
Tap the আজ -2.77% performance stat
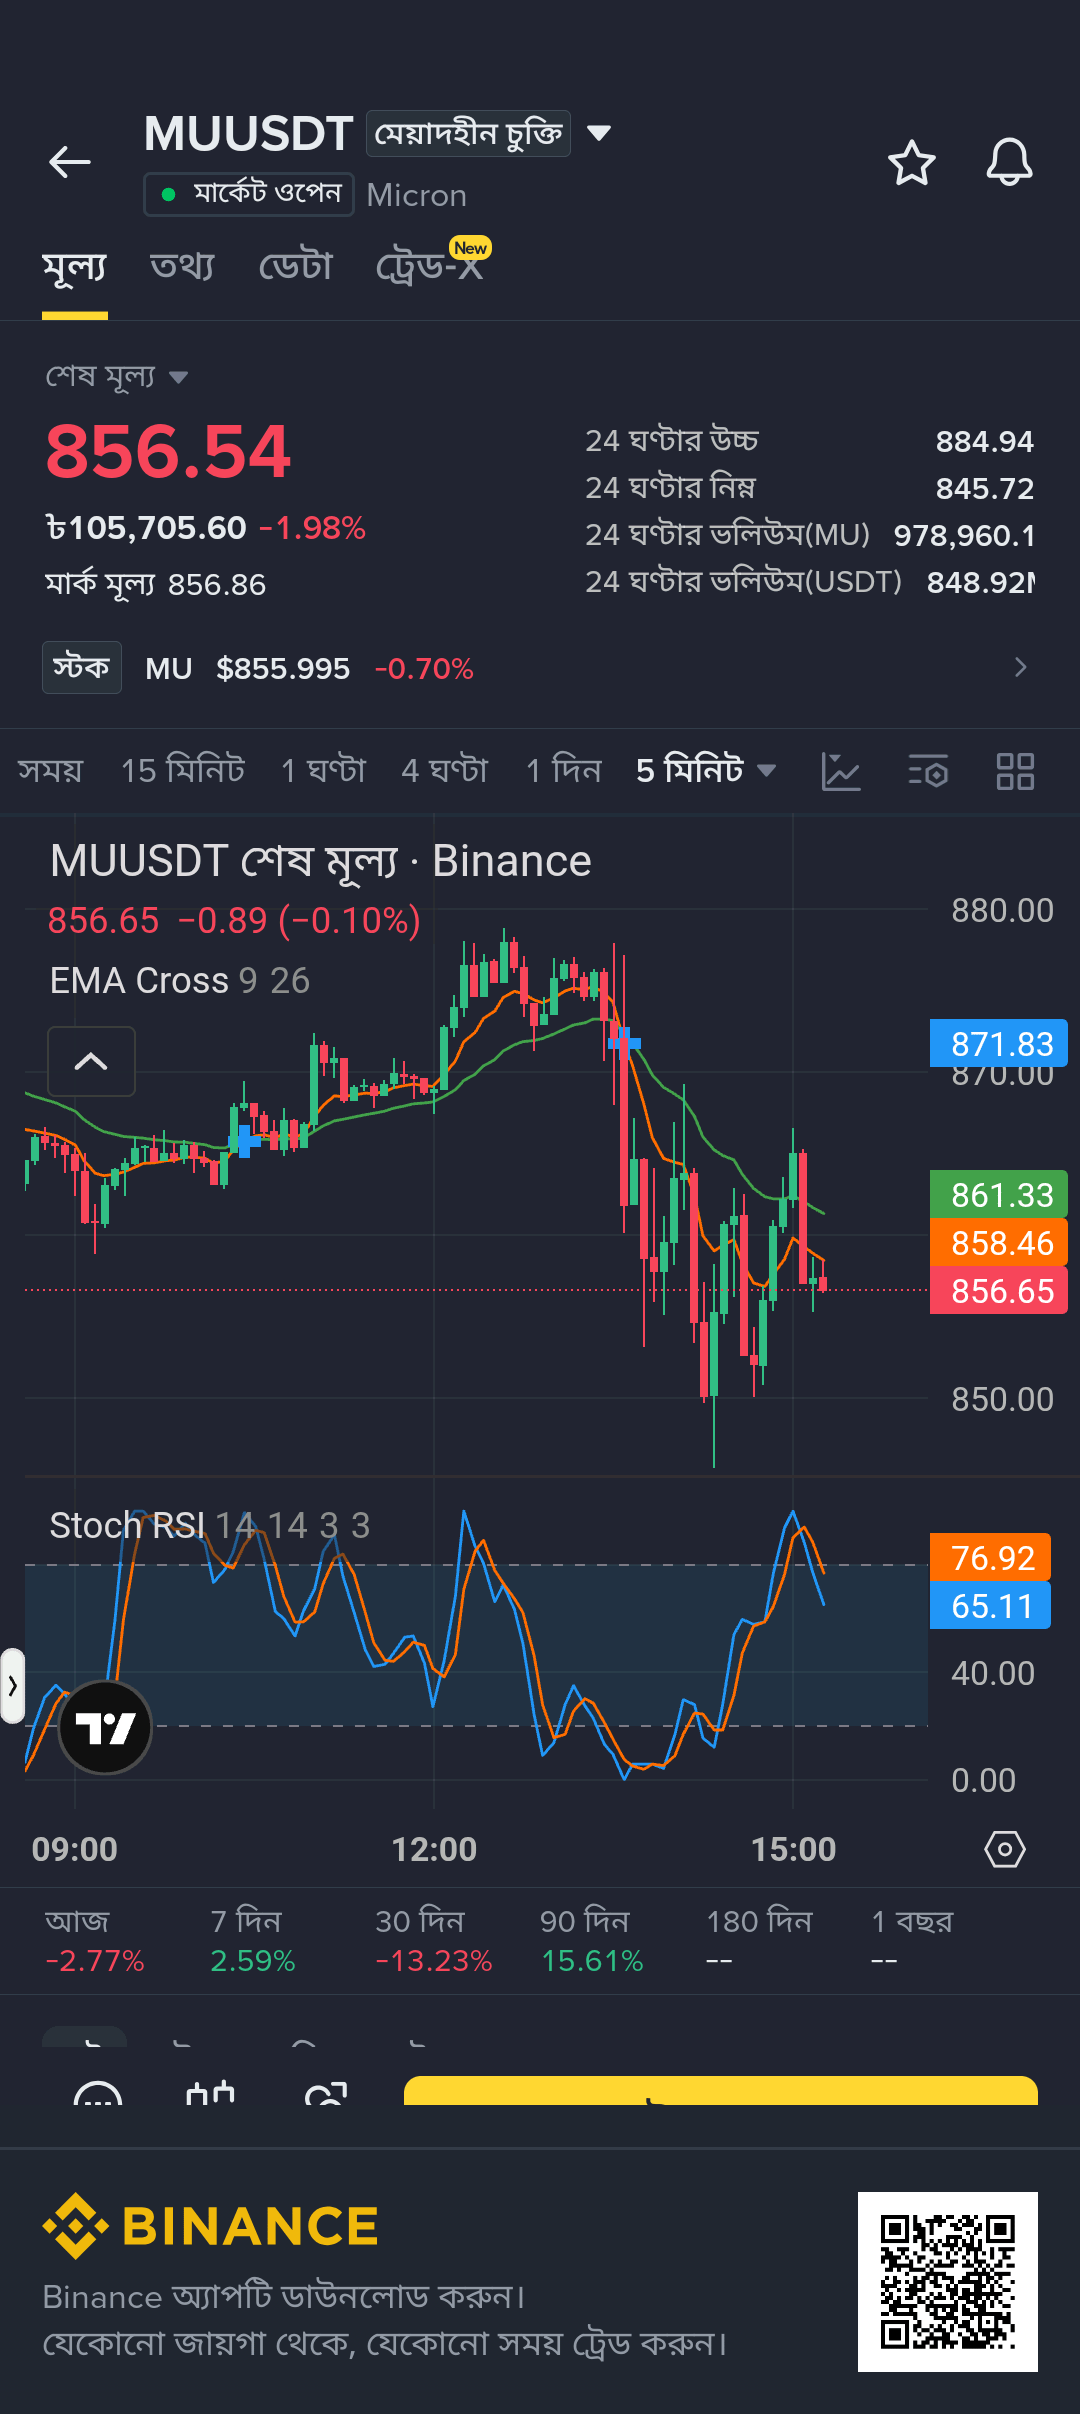[x=95, y=1941]
